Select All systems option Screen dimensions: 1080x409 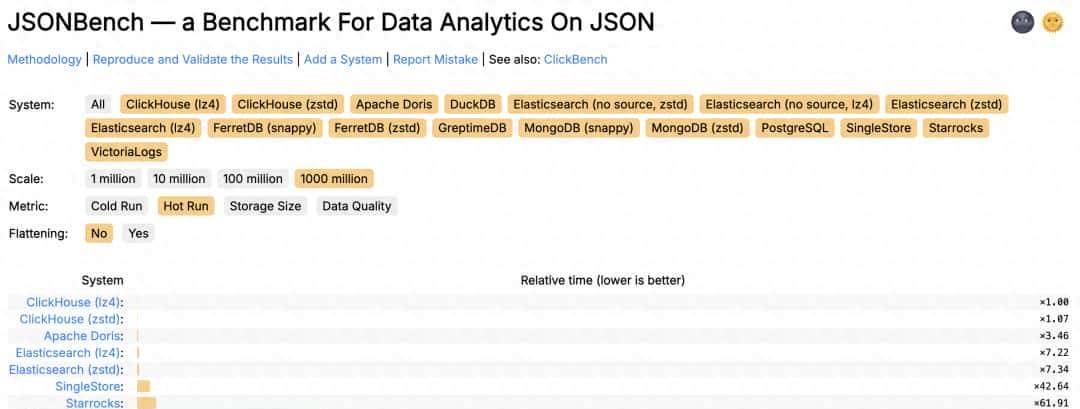(98, 104)
